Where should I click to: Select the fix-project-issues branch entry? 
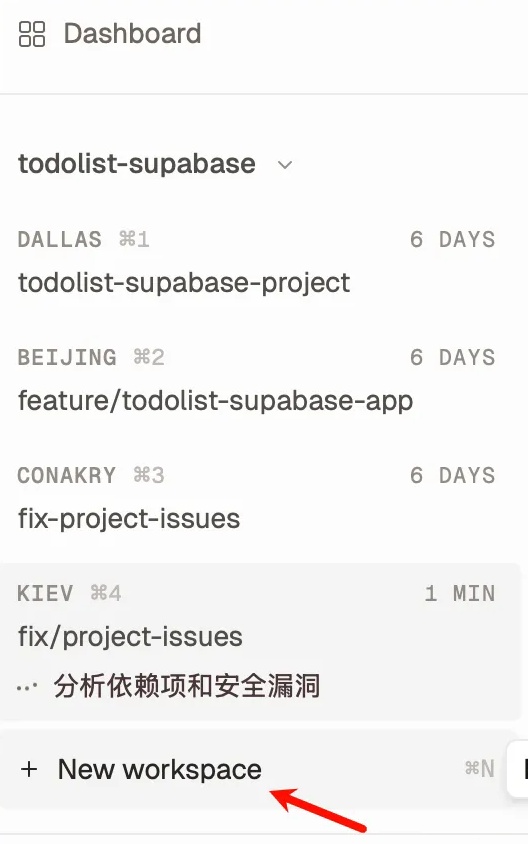[129, 519]
